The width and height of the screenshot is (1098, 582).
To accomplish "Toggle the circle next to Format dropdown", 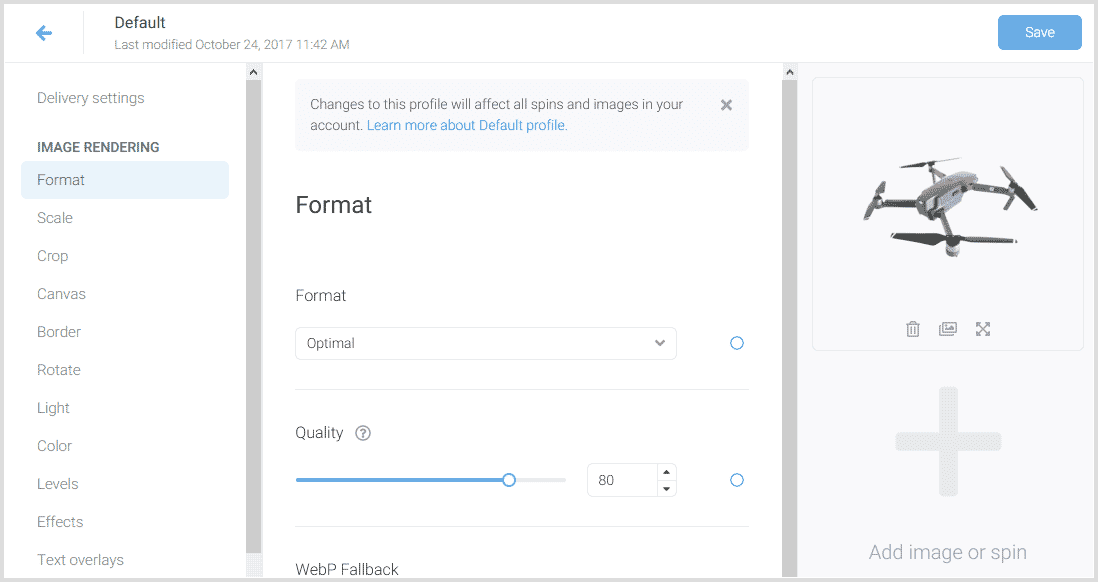I will click(x=737, y=343).
